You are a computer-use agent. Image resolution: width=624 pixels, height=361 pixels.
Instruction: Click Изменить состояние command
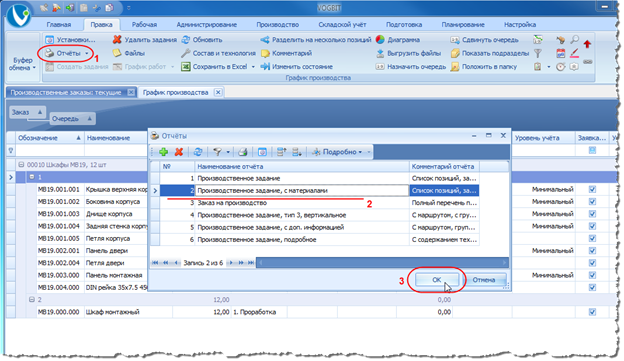tap(297, 67)
